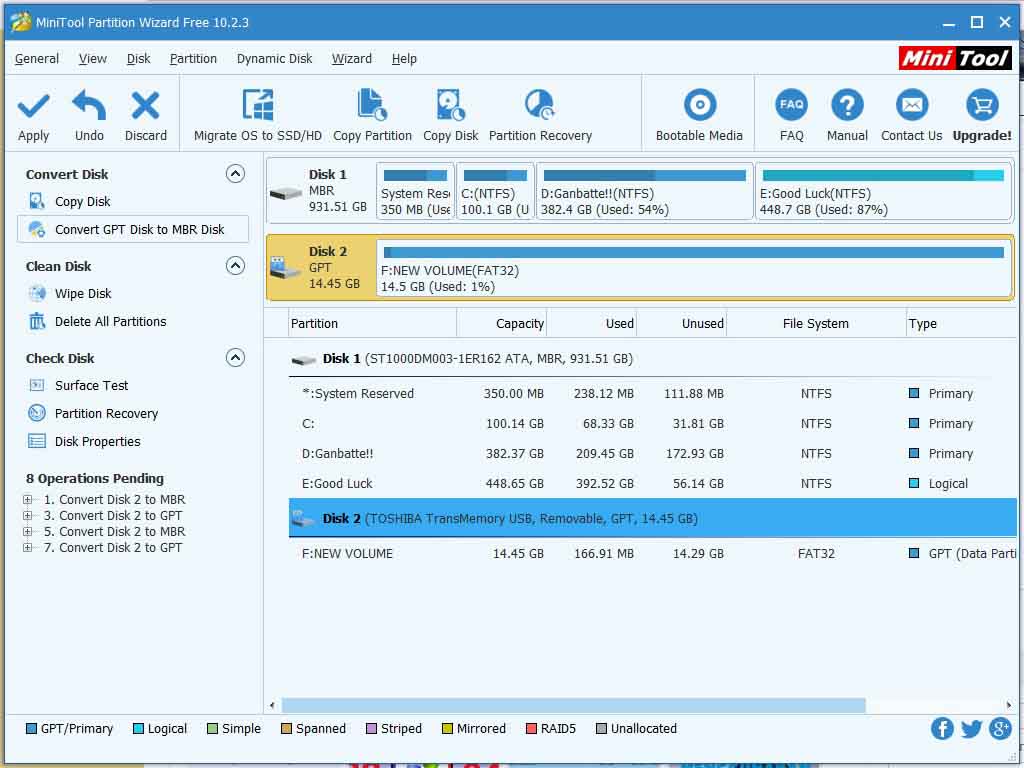Open the Dynamic Disk menu
The width and height of the screenshot is (1024, 768).
(274, 59)
